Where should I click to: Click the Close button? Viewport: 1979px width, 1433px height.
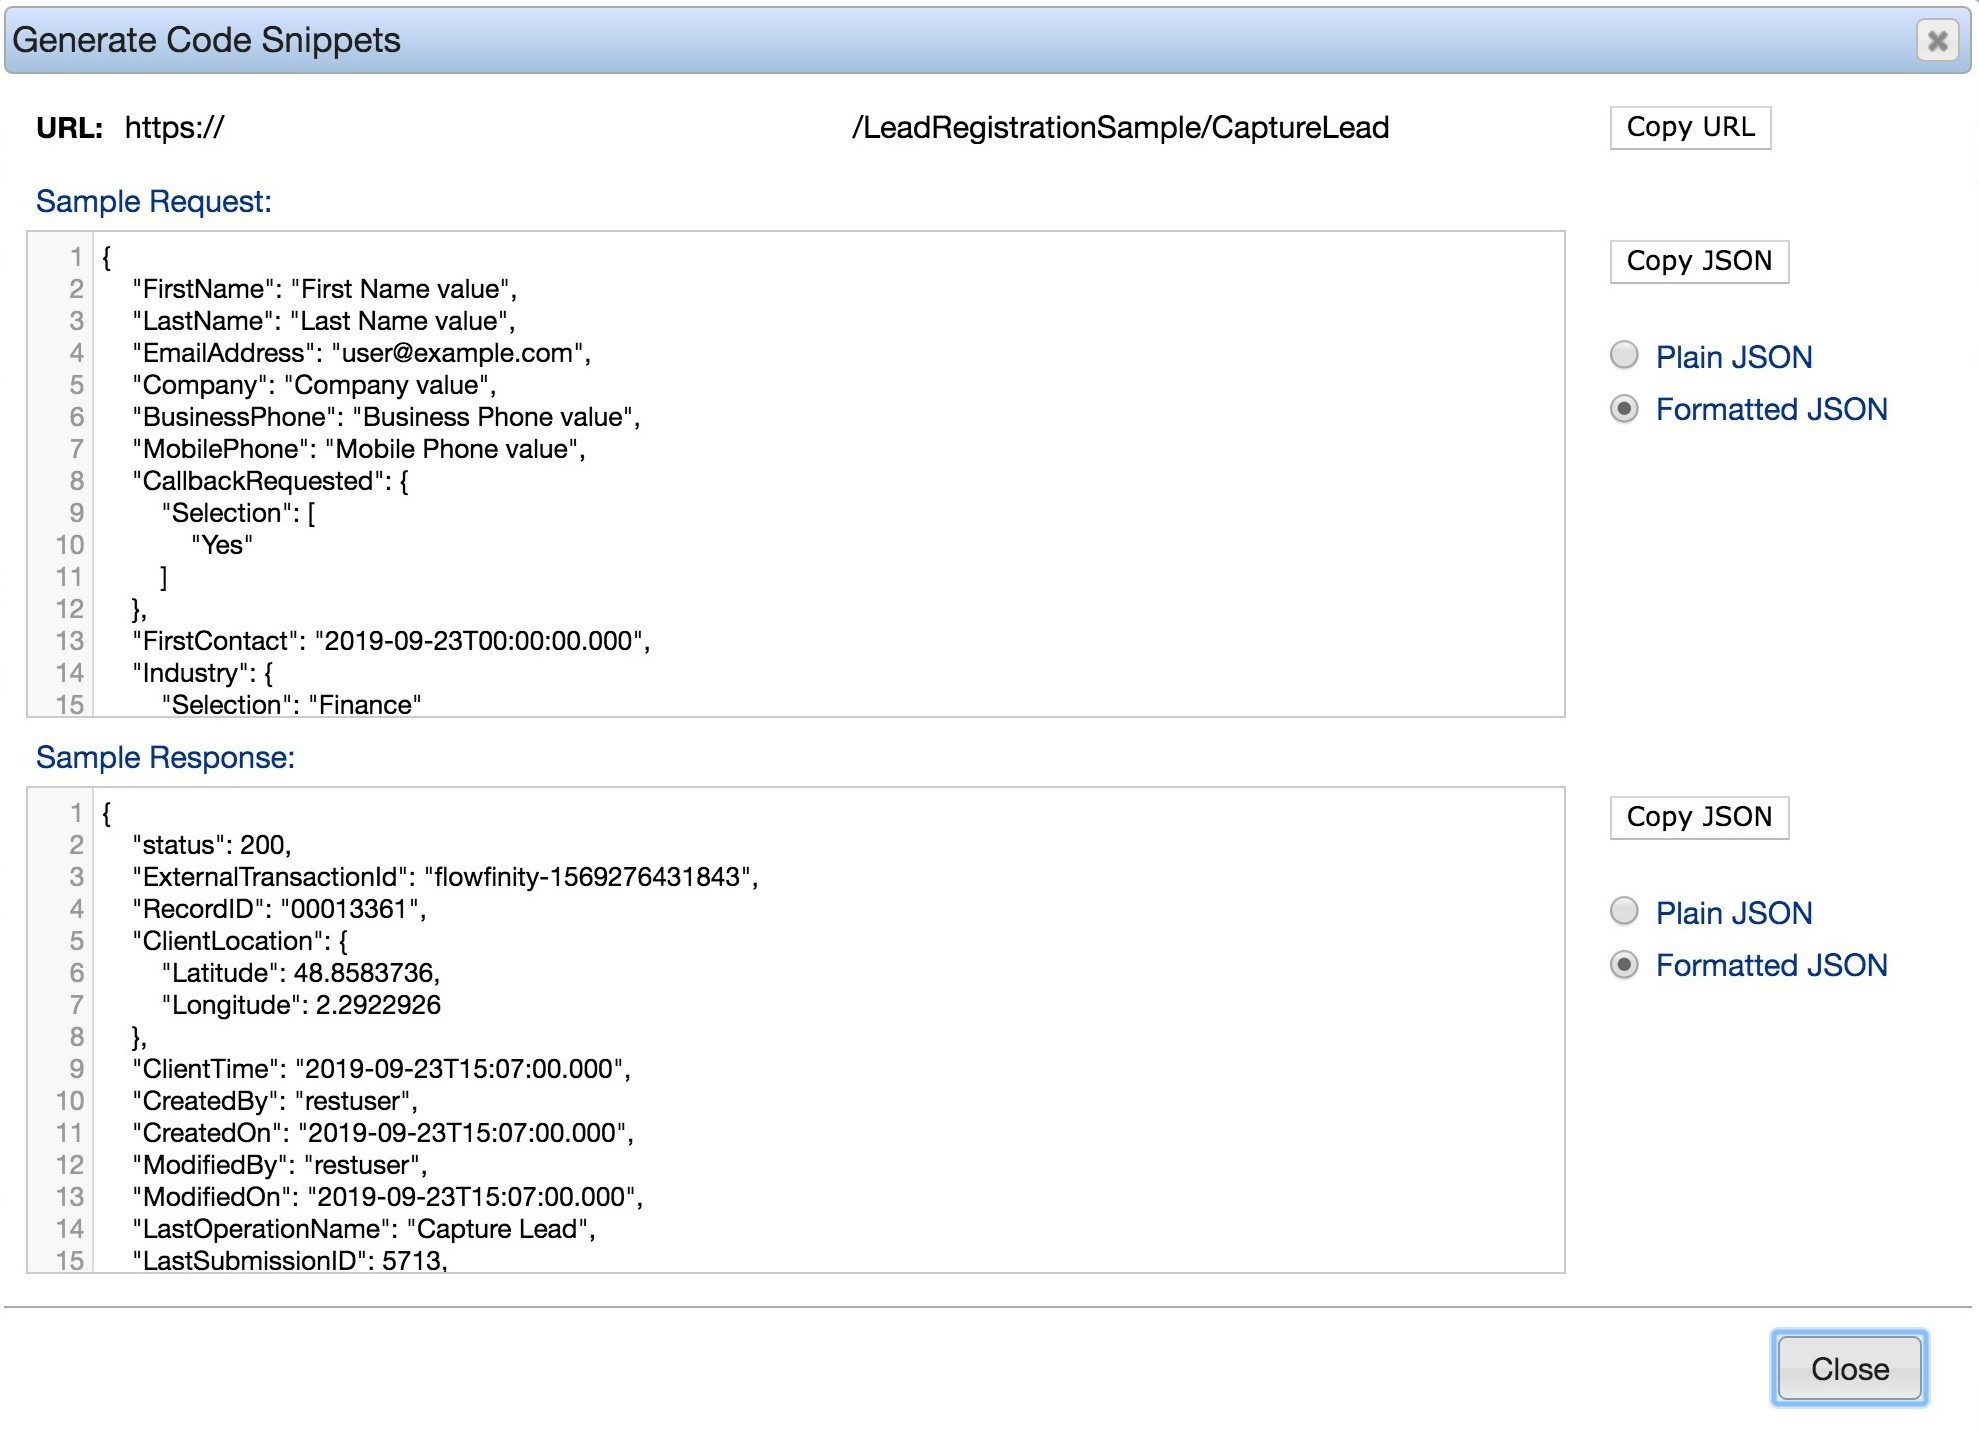click(1850, 1369)
